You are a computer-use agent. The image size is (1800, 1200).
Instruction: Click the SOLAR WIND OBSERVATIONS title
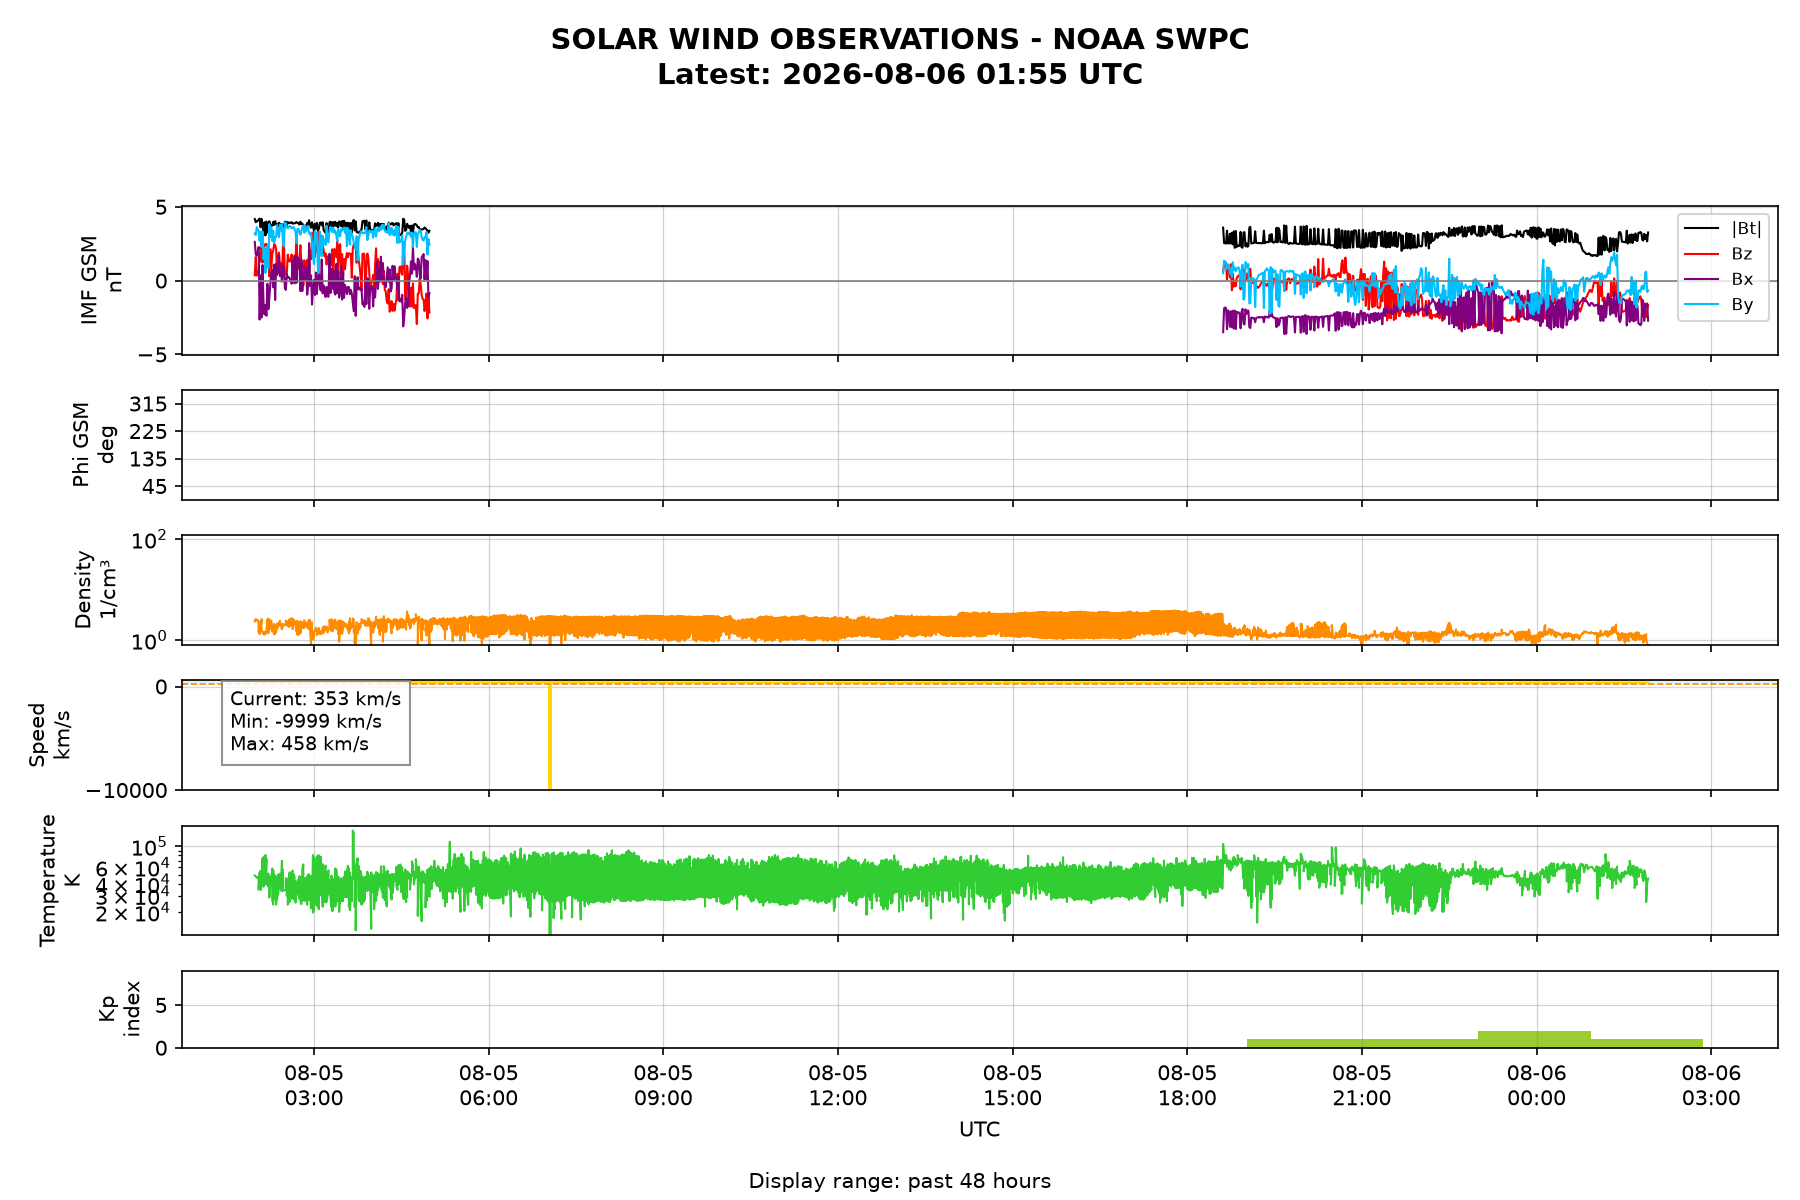pyautogui.click(x=900, y=39)
